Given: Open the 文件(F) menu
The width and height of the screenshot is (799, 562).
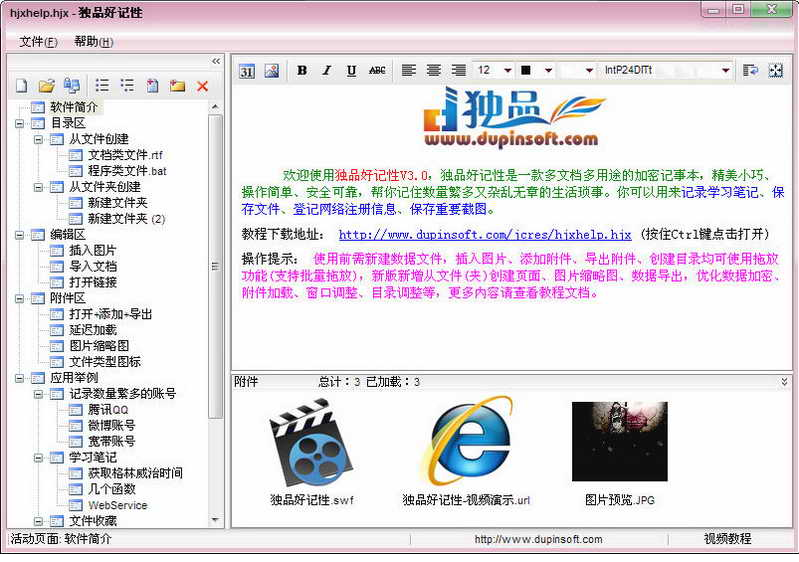Looking at the screenshot, I should click(x=38, y=42).
